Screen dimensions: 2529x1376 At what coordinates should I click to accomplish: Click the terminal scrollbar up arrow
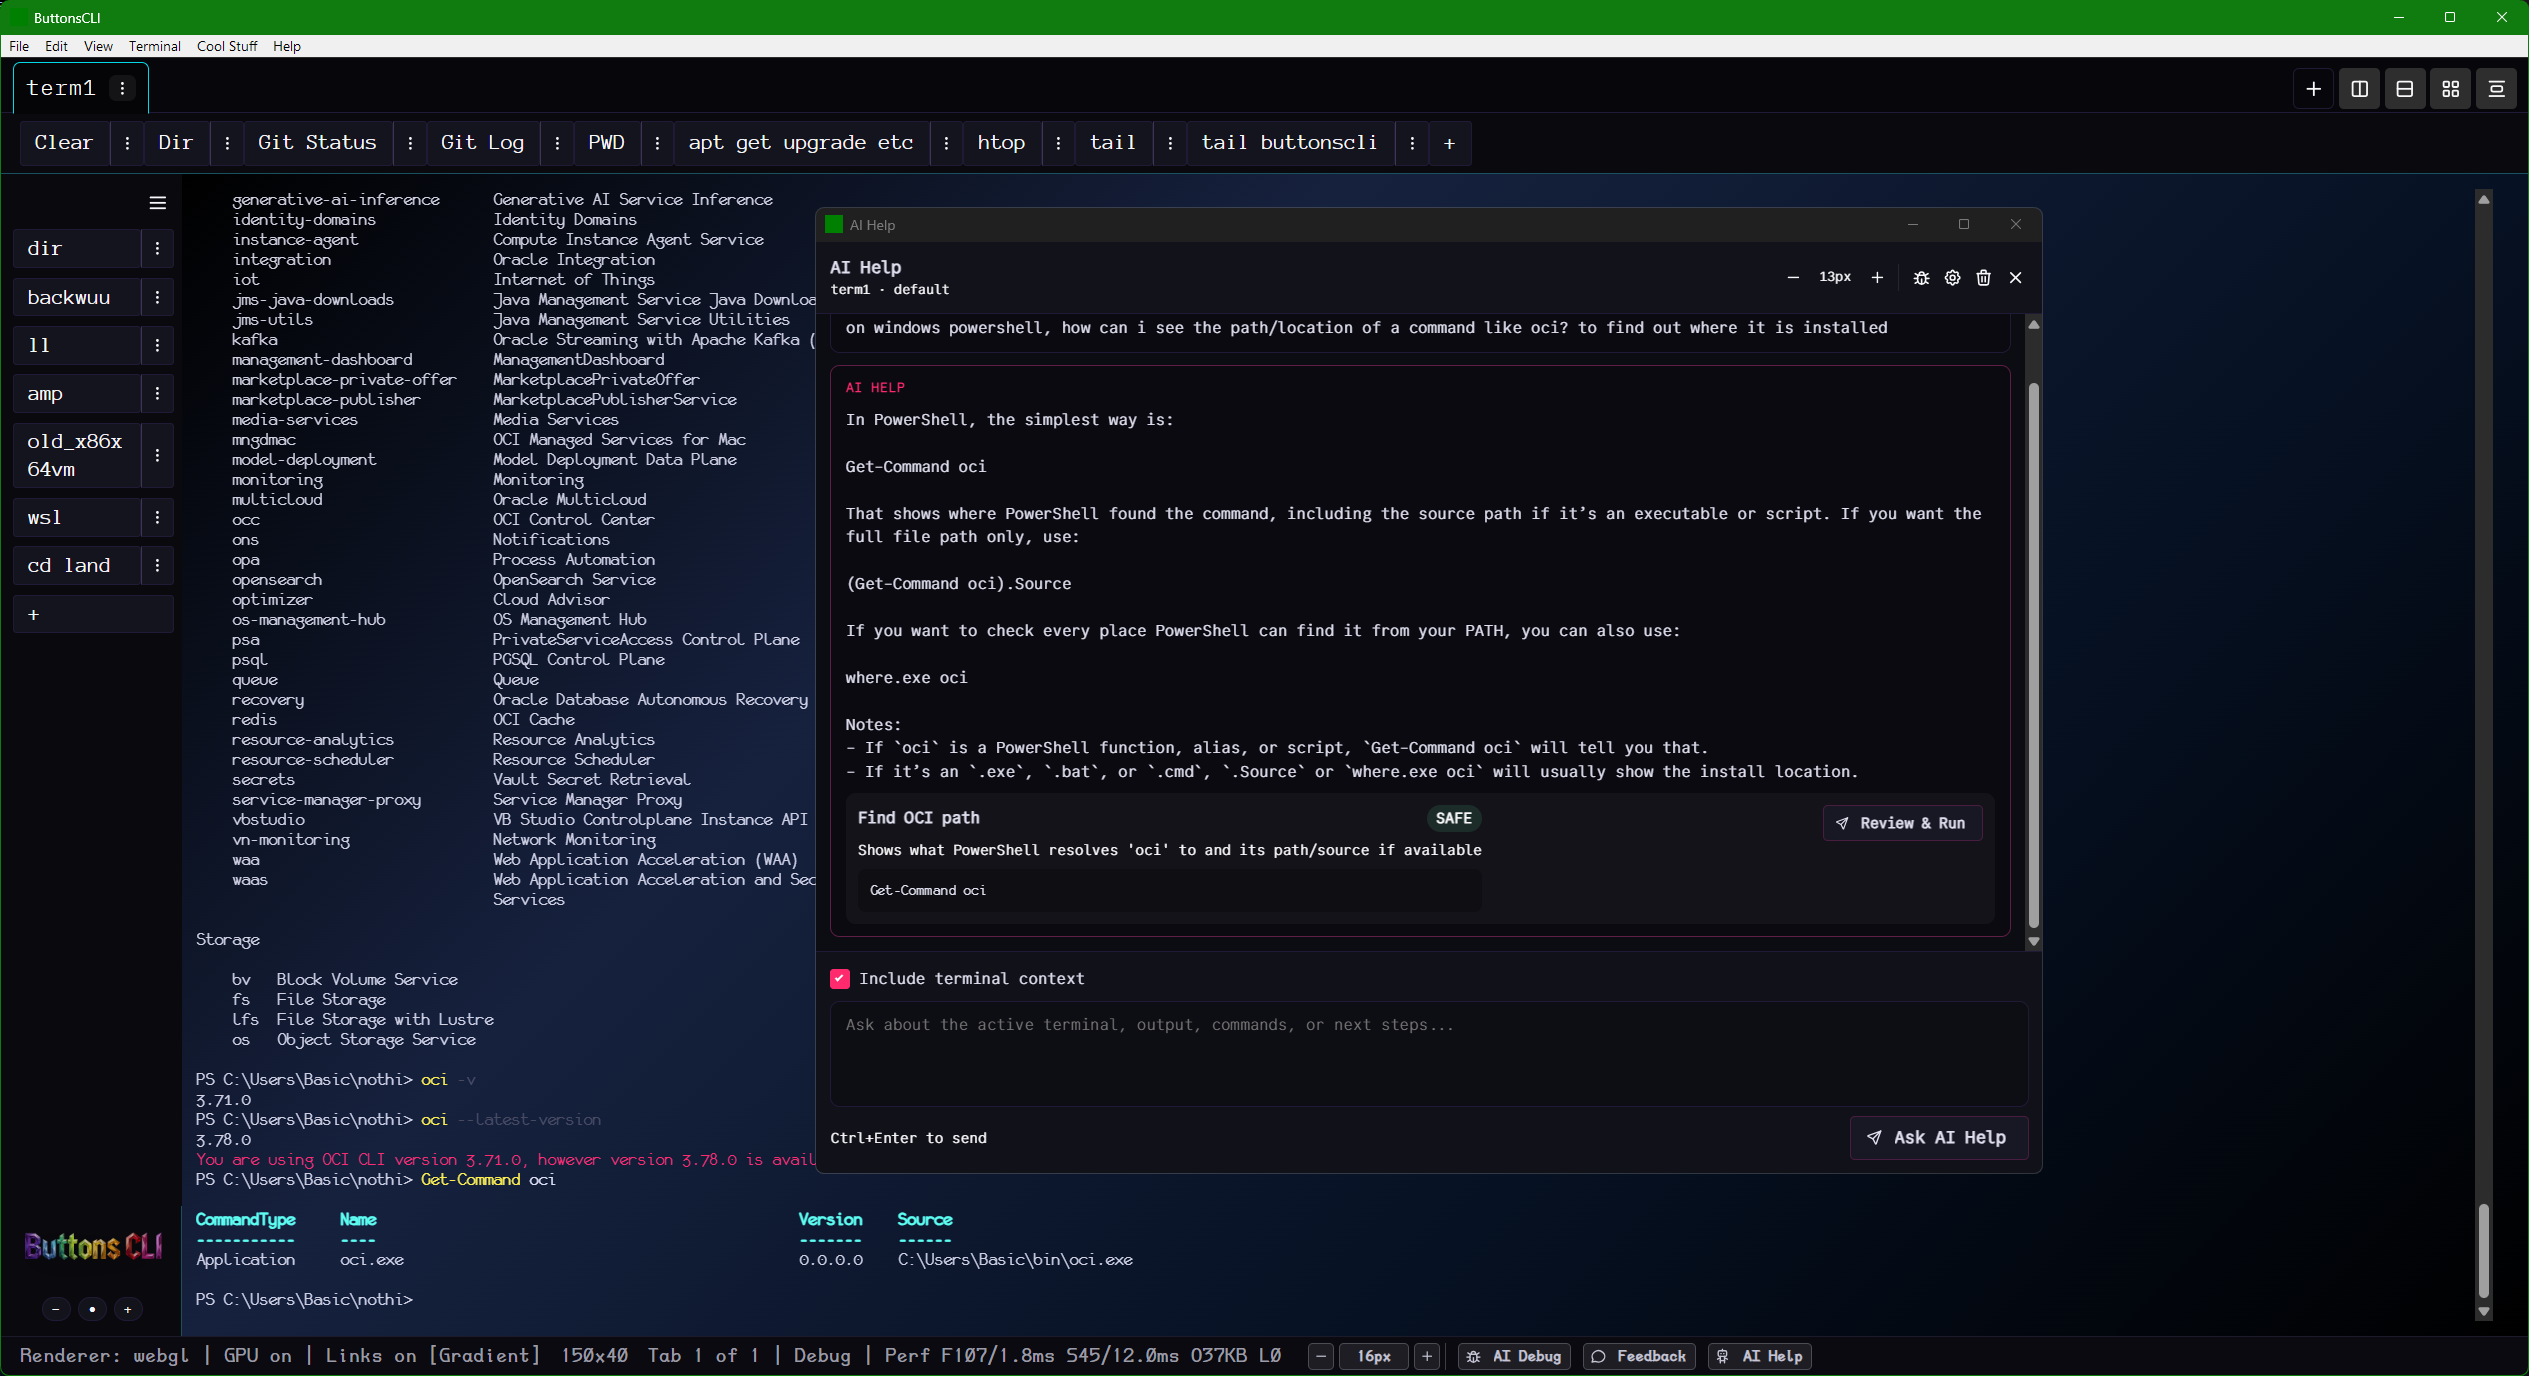click(2483, 199)
